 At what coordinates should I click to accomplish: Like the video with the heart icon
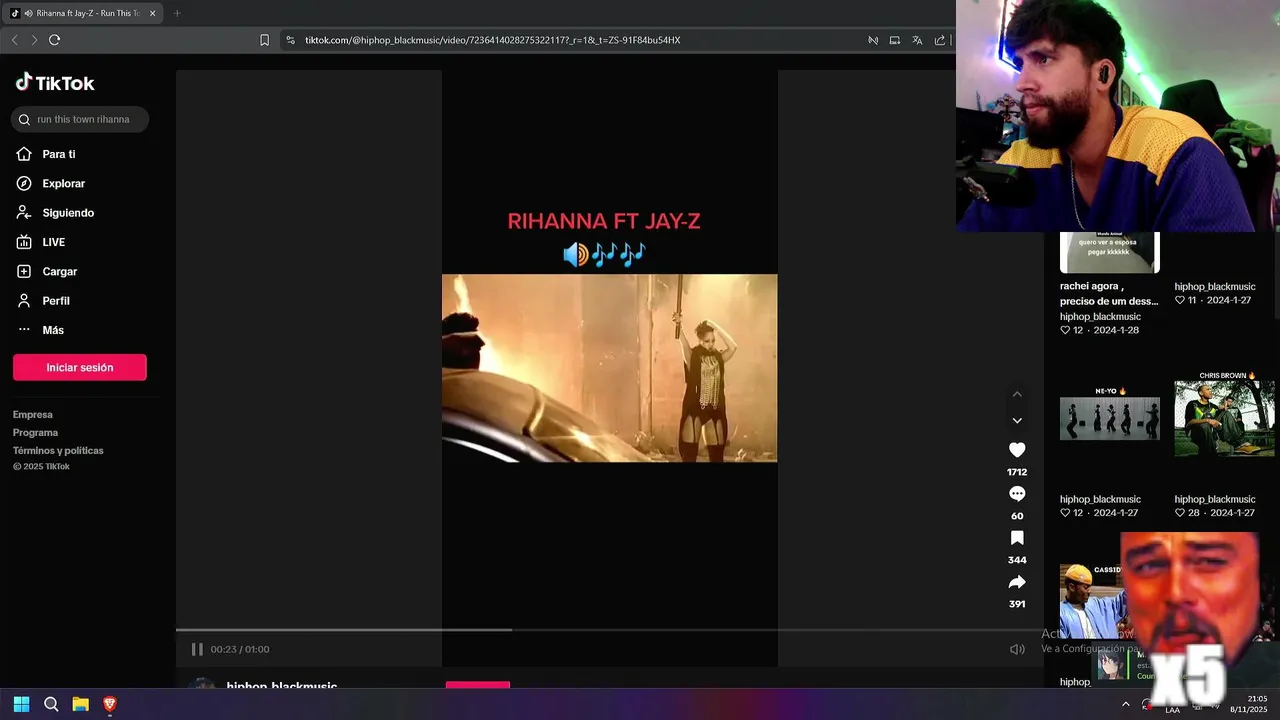click(x=1017, y=450)
